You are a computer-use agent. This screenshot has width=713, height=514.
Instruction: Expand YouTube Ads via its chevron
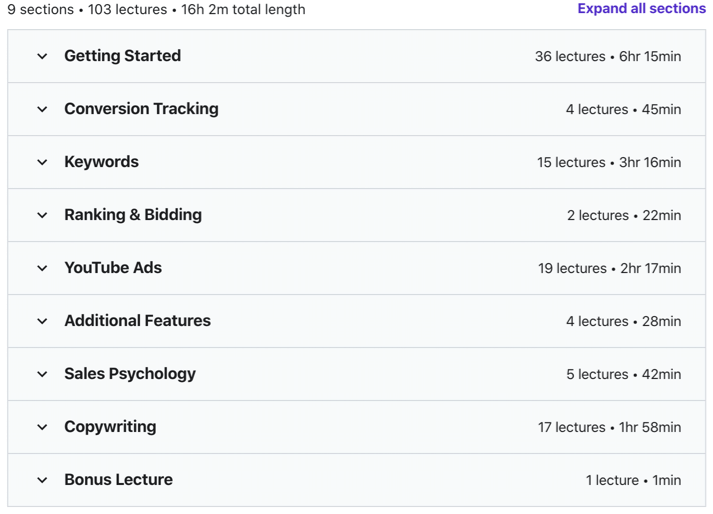[x=42, y=268]
